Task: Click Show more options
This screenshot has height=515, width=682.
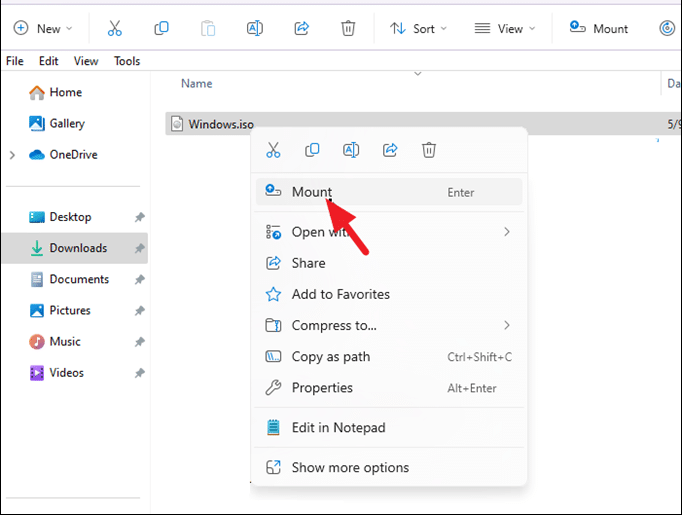Action: point(350,467)
